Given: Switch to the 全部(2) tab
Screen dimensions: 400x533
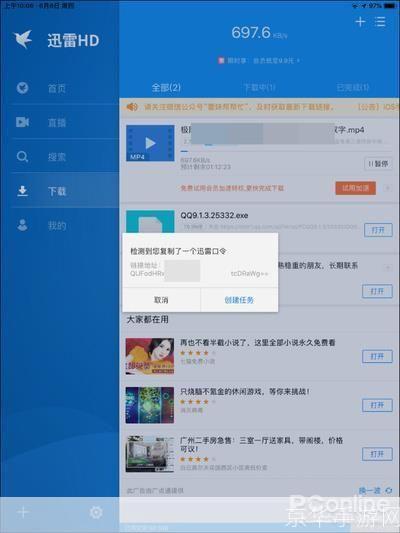Looking at the screenshot, I should point(166,88).
